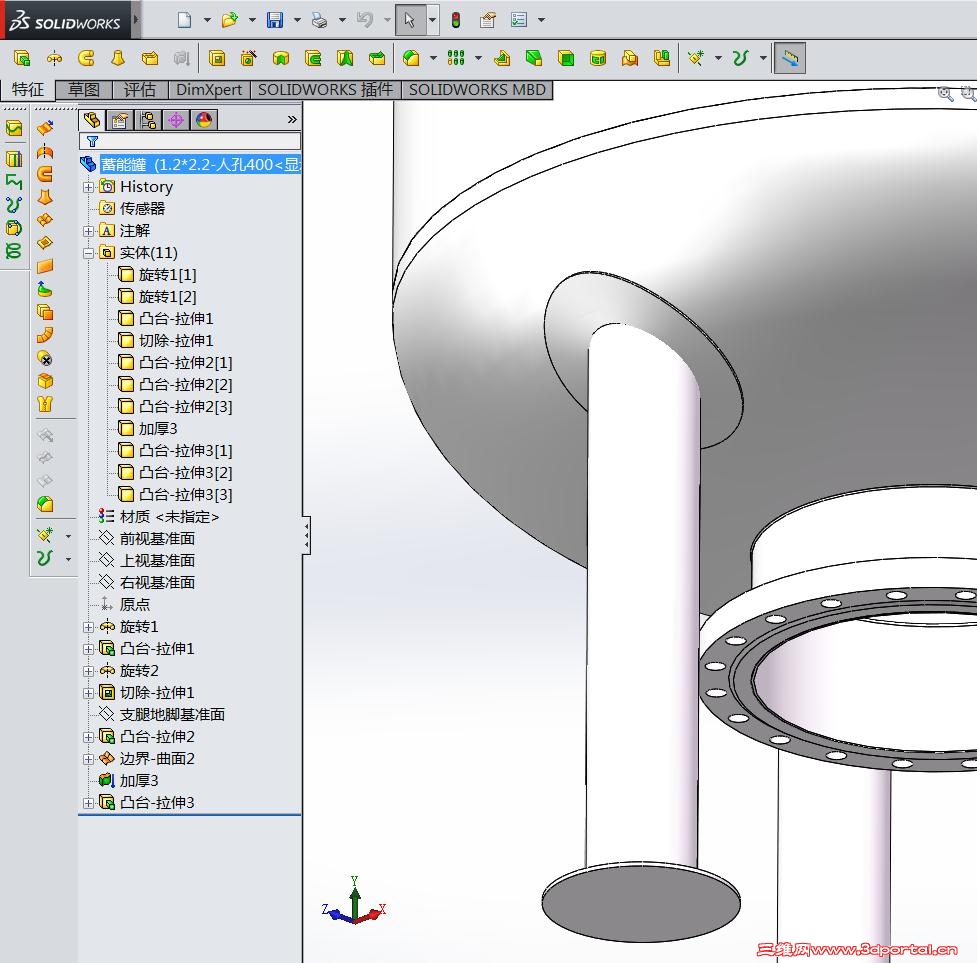Click the New document icon

point(184,20)
